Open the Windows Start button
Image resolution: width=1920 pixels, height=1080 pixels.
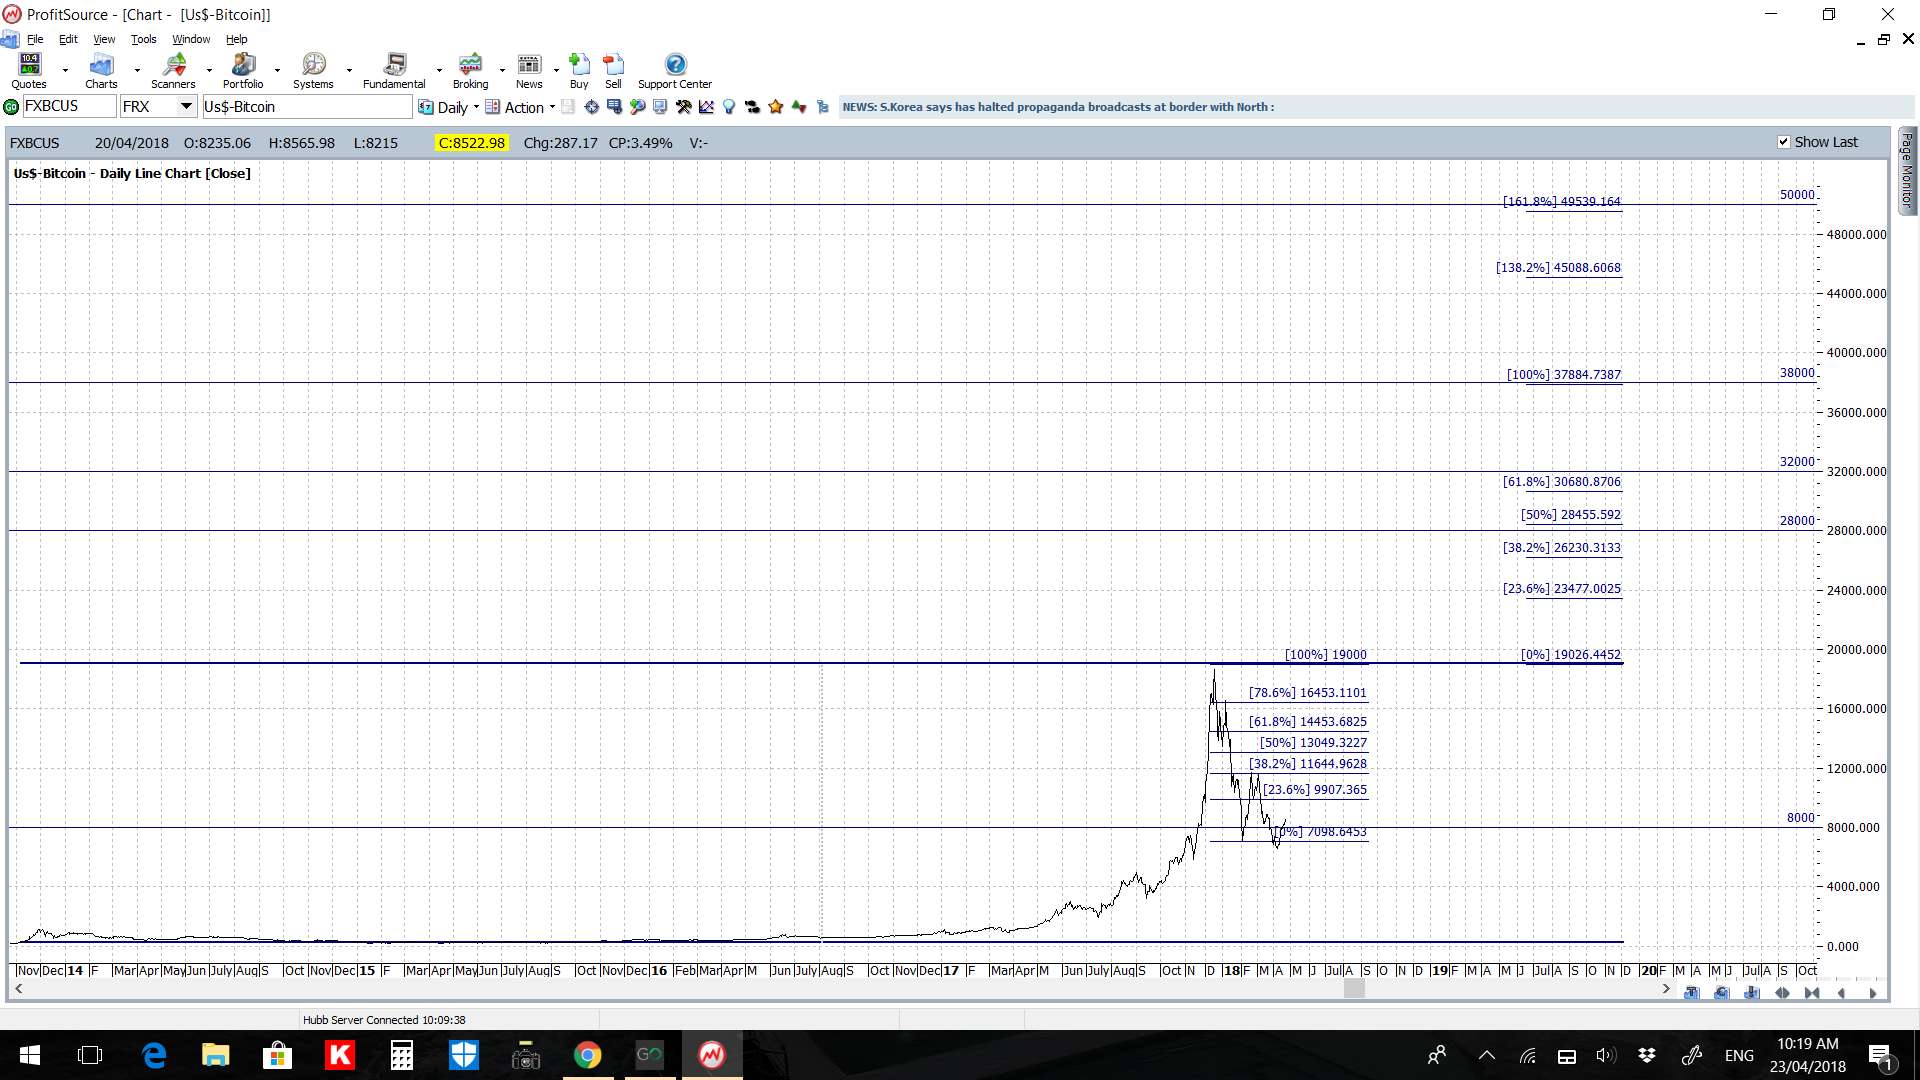point(30,1055)
